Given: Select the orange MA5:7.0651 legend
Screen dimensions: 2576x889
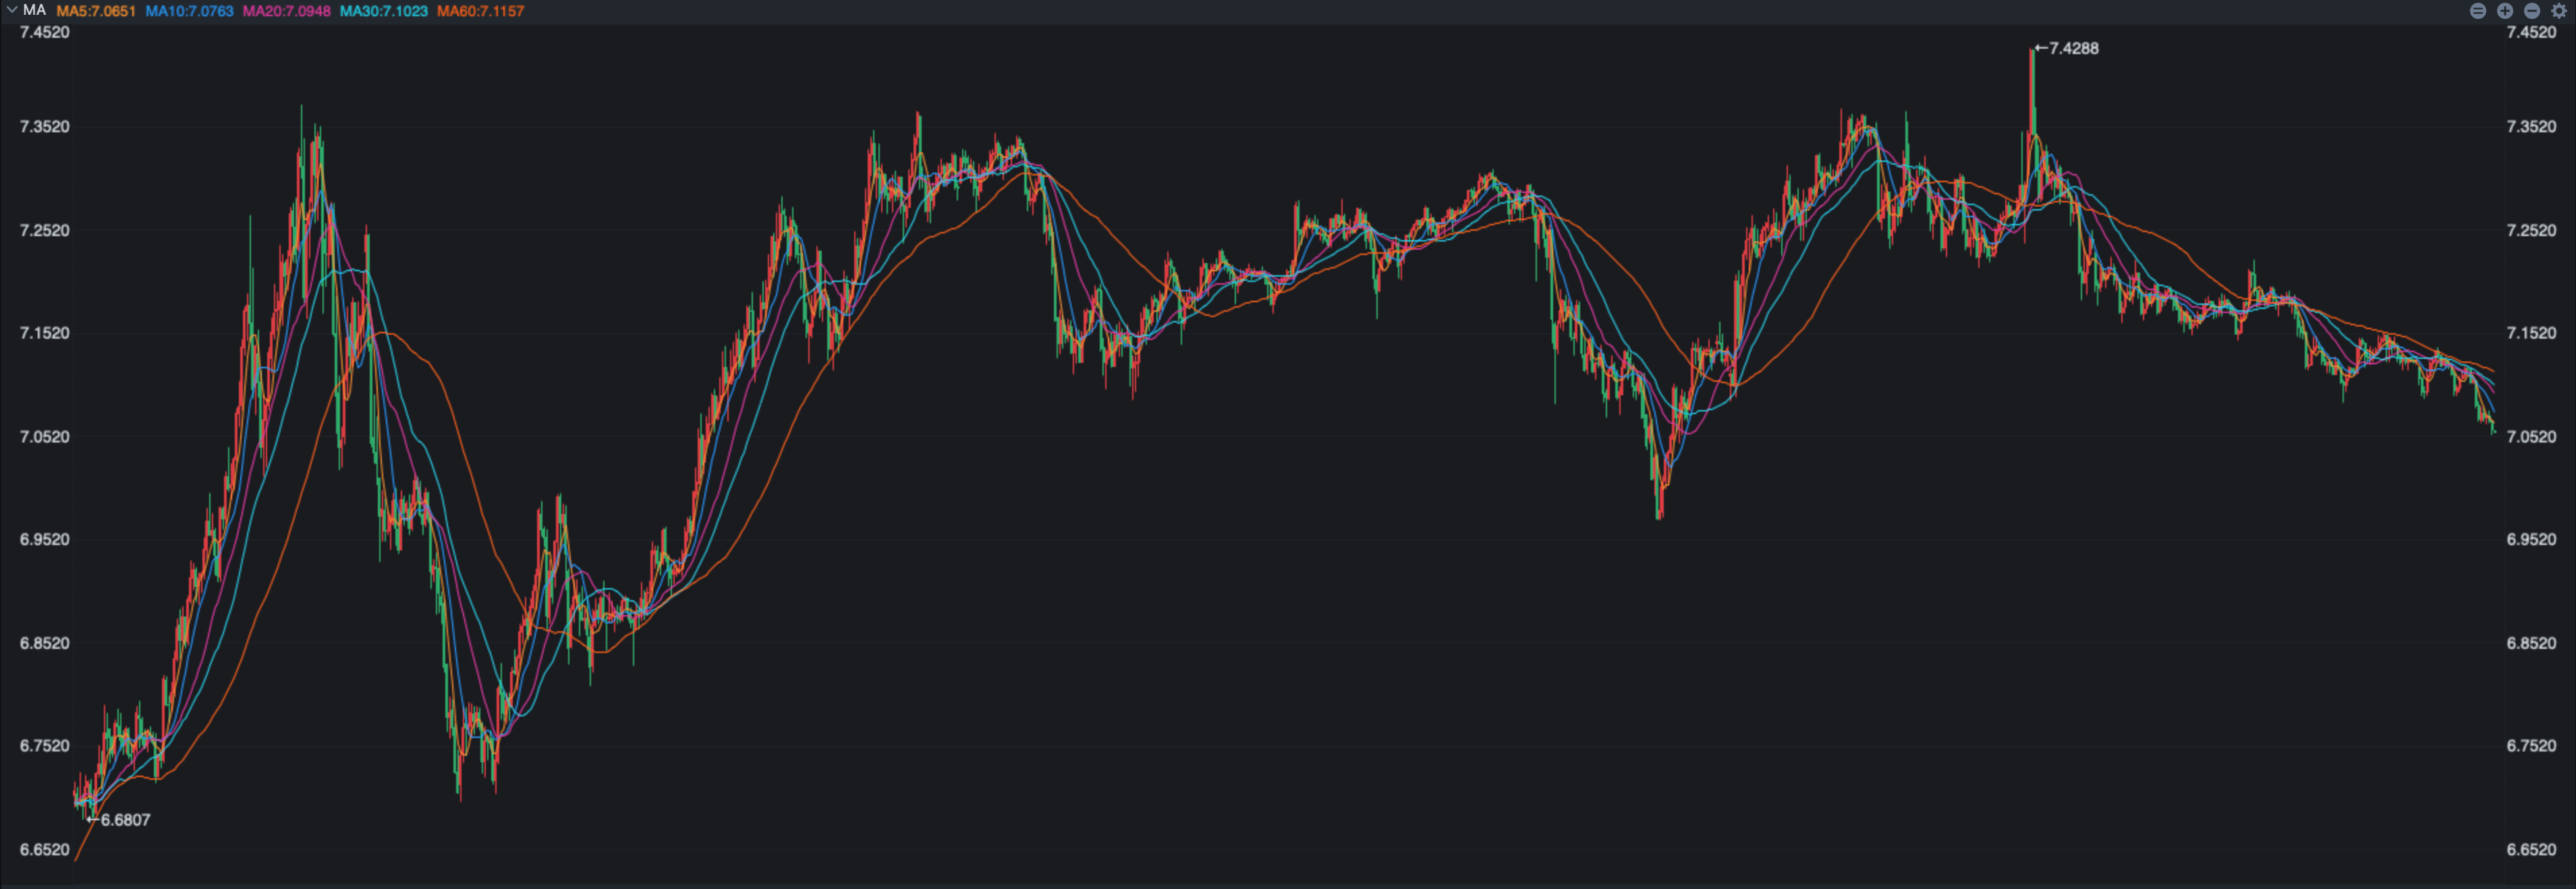Looking at the screenshot, I should coord(96,11).
